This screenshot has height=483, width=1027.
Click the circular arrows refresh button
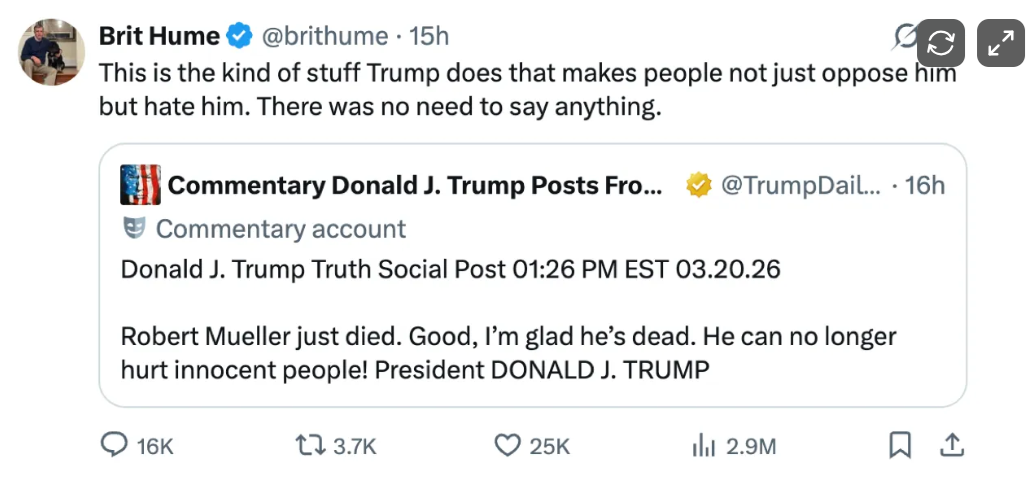(x=942, y=43)
